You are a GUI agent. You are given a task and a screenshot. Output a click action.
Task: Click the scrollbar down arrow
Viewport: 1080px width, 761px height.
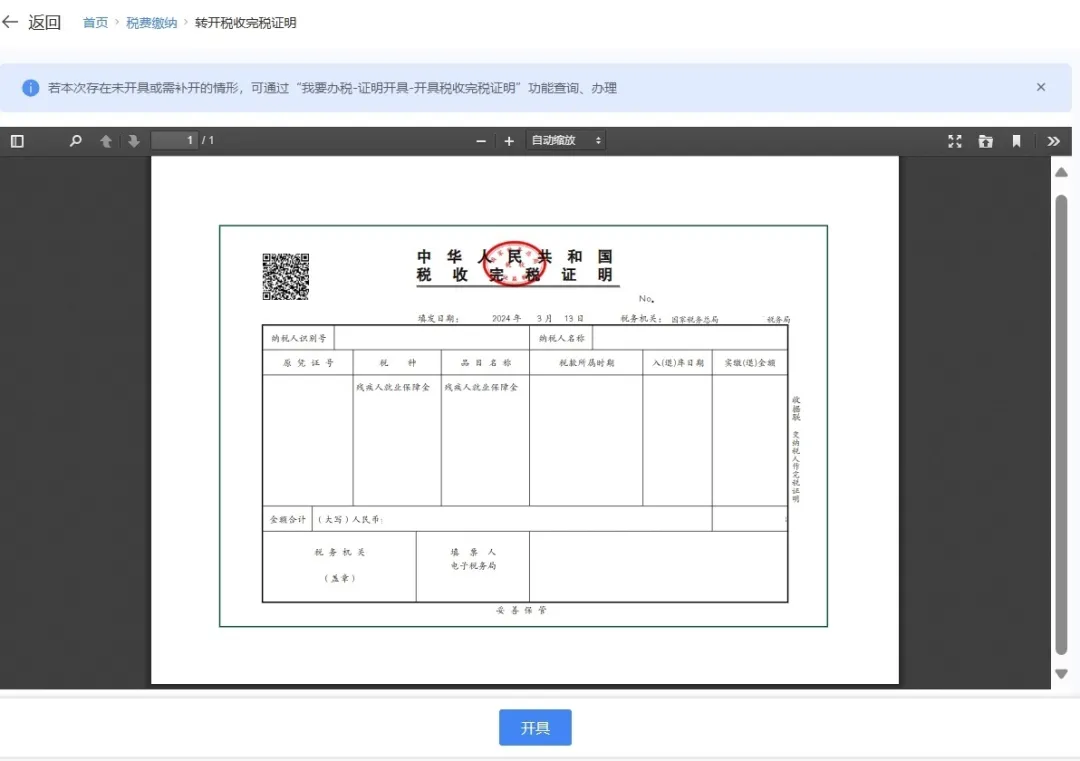[x=1062, y=674]
